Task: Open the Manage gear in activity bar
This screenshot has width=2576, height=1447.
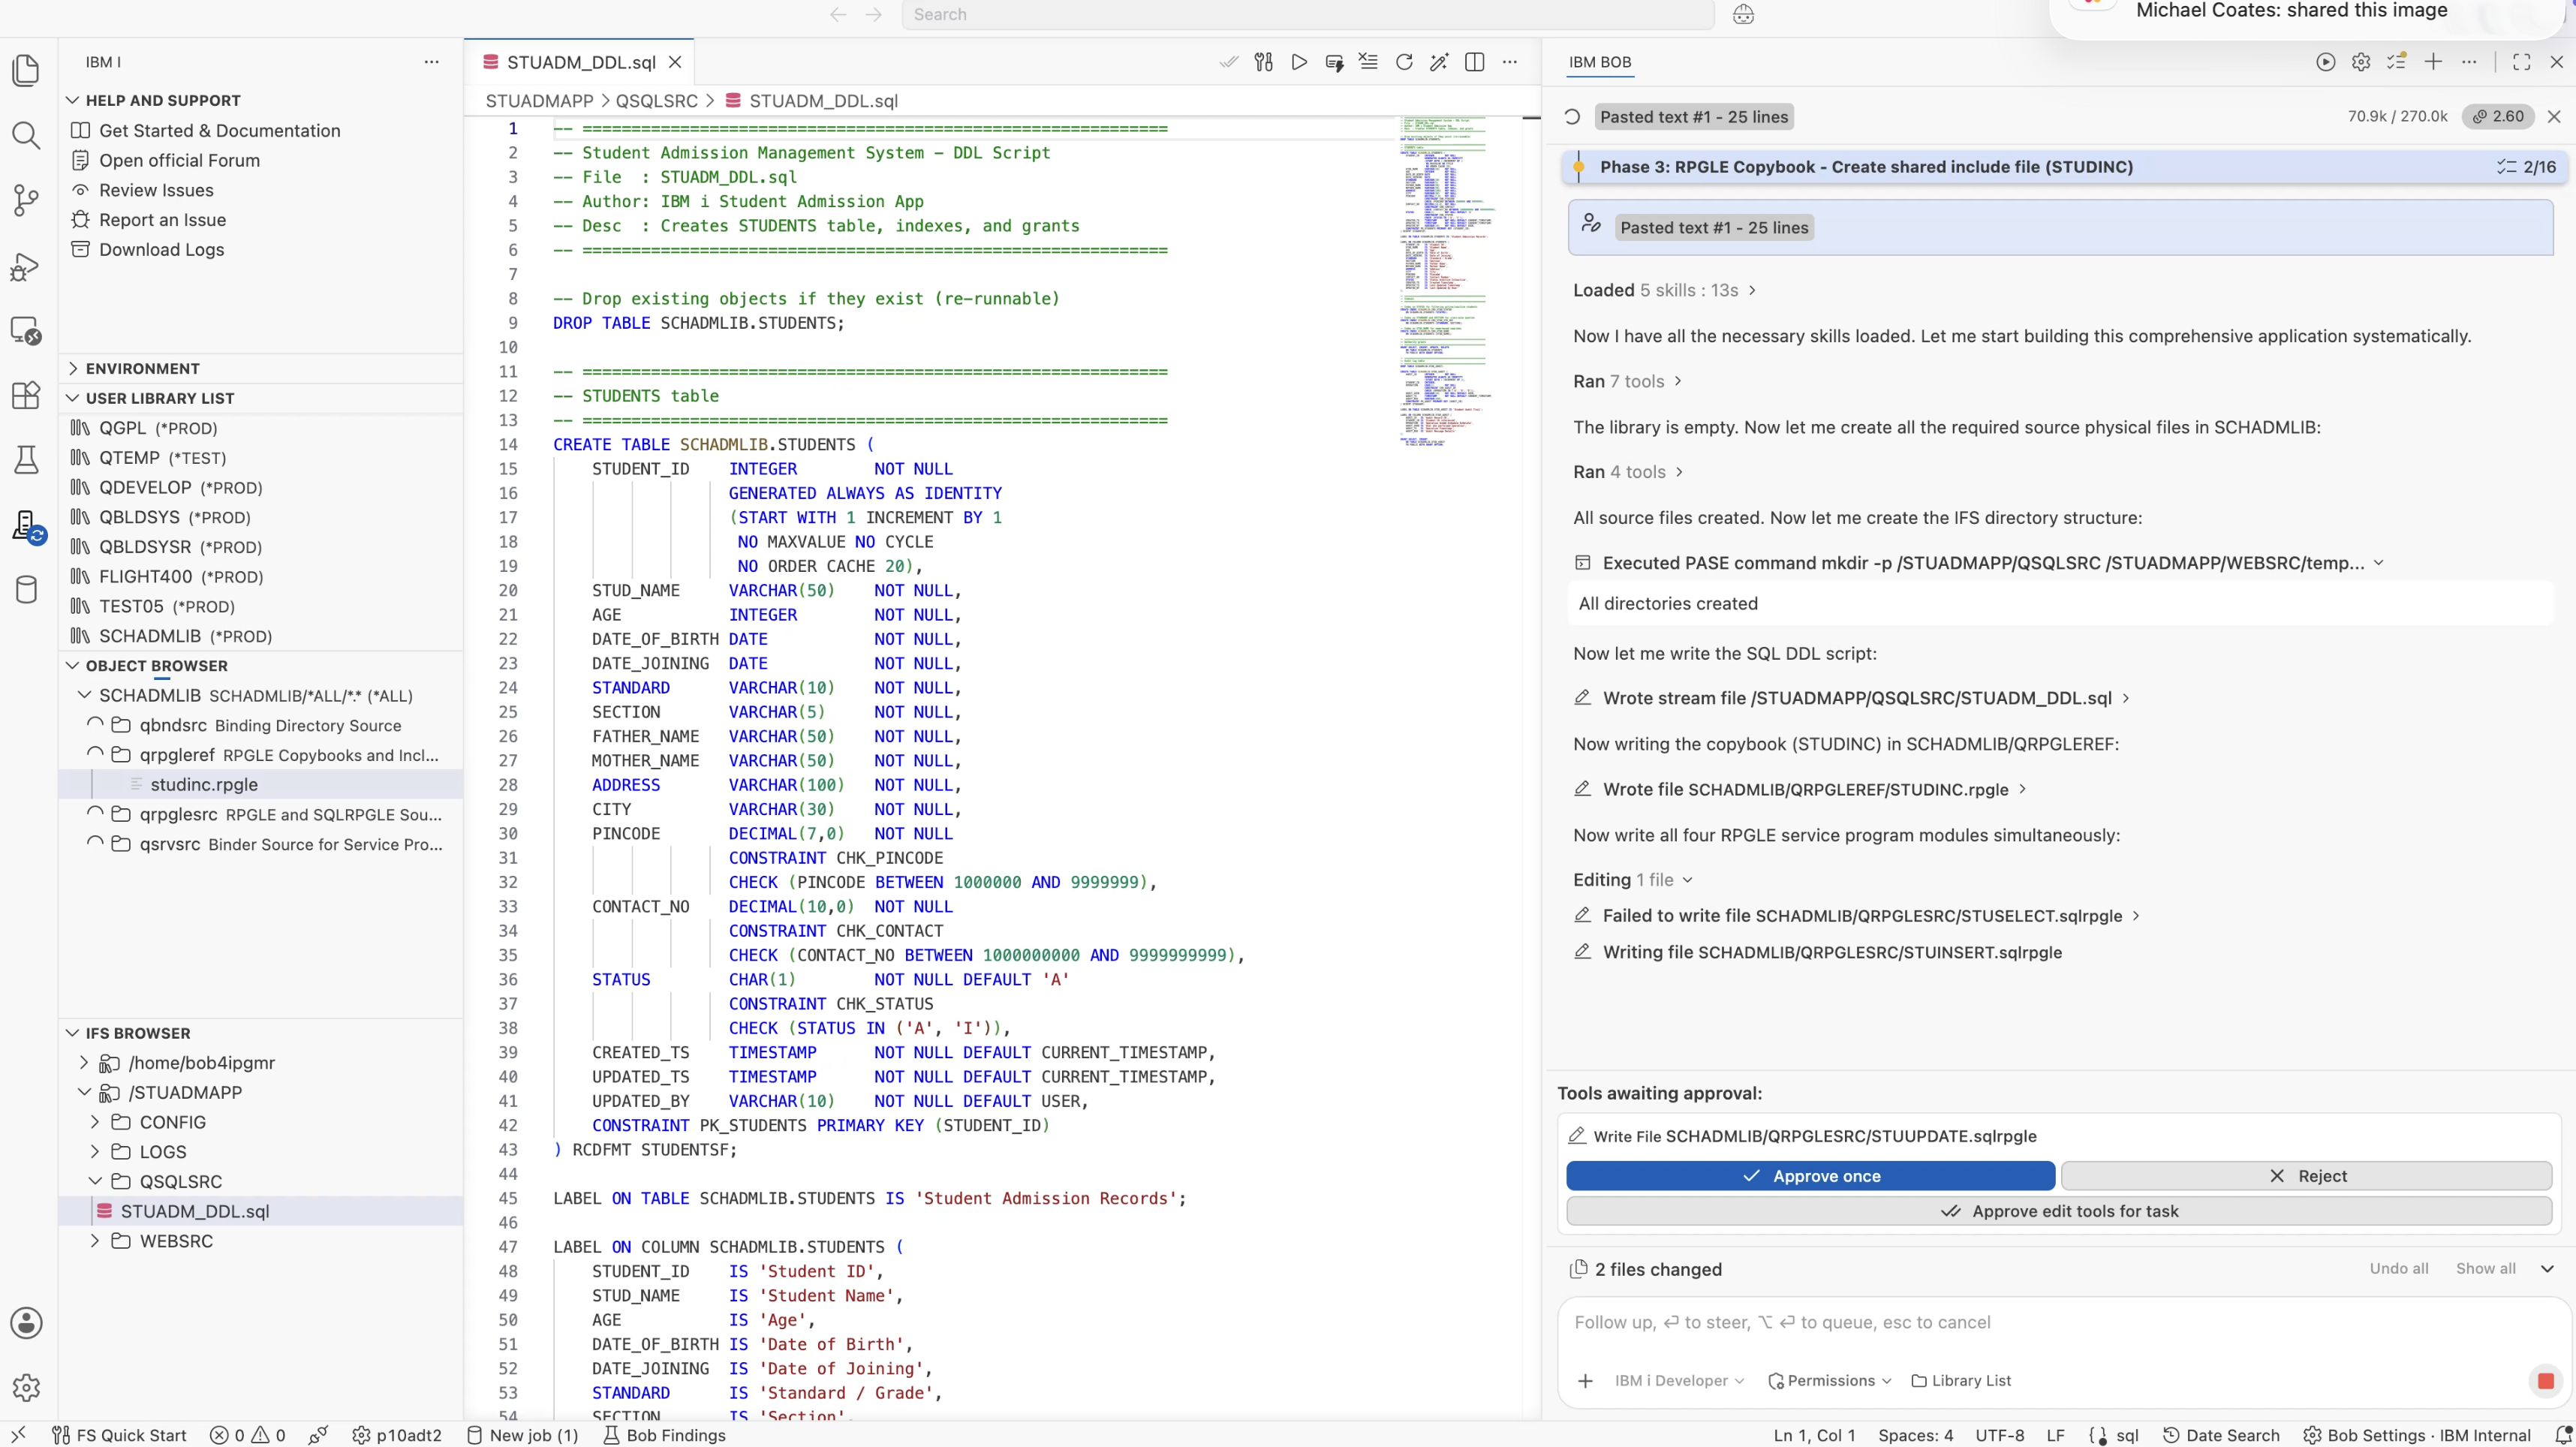Action: point(27,1388)
